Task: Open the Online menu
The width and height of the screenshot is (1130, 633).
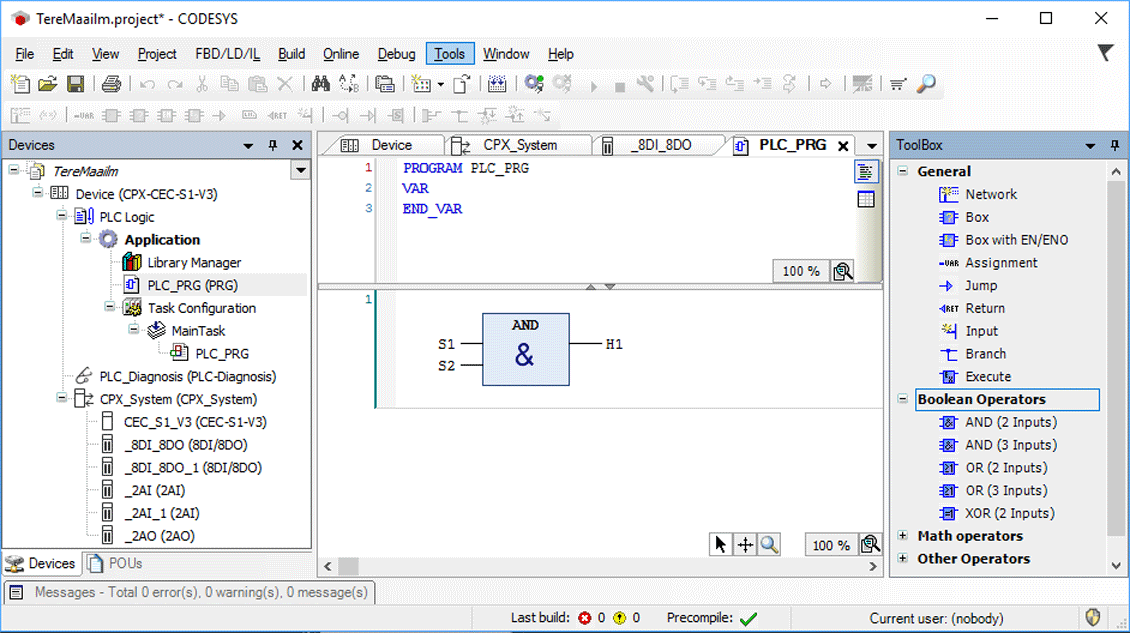Action: 341,53
